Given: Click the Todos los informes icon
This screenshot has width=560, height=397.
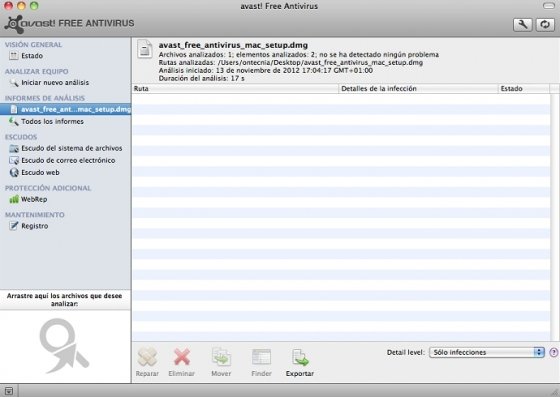Looking at the screenshot, I should click(x=14, y=121).
